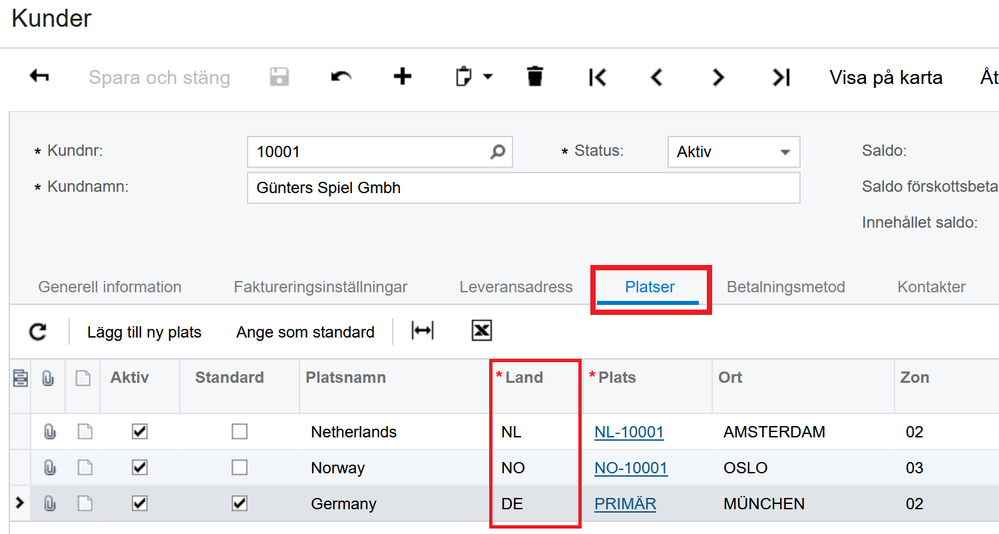This screenshot has width=999, height=534.
Task: Open the Status dropdown
Action: click(784, 152)
